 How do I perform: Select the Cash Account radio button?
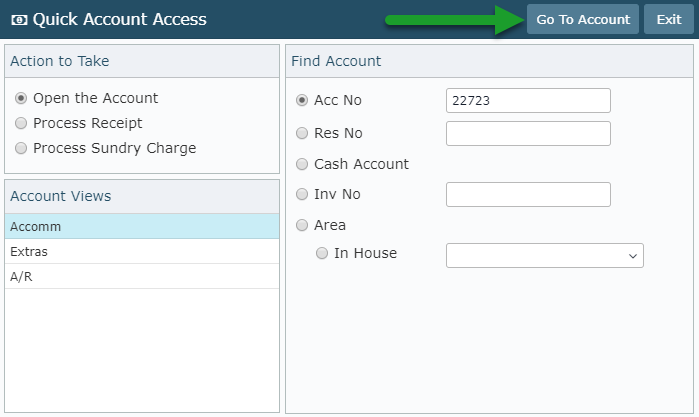point(302,164)
